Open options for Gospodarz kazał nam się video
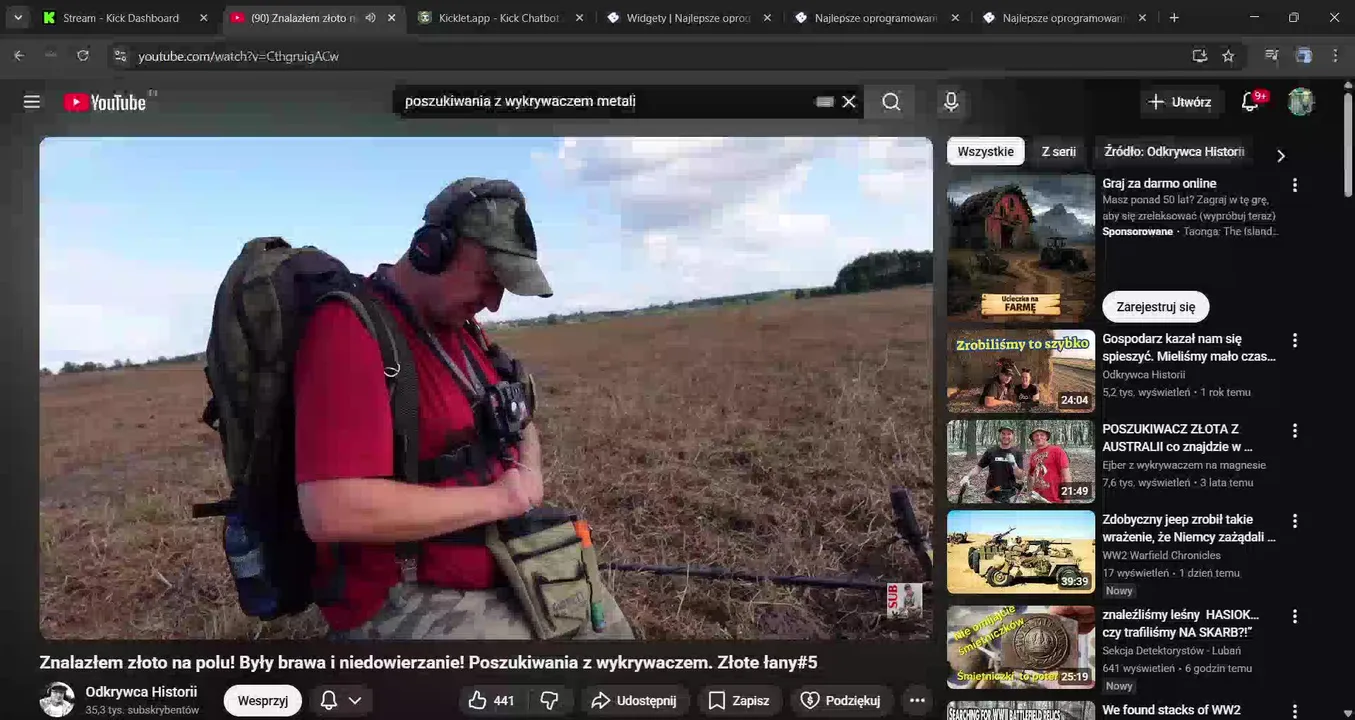 1295,340
